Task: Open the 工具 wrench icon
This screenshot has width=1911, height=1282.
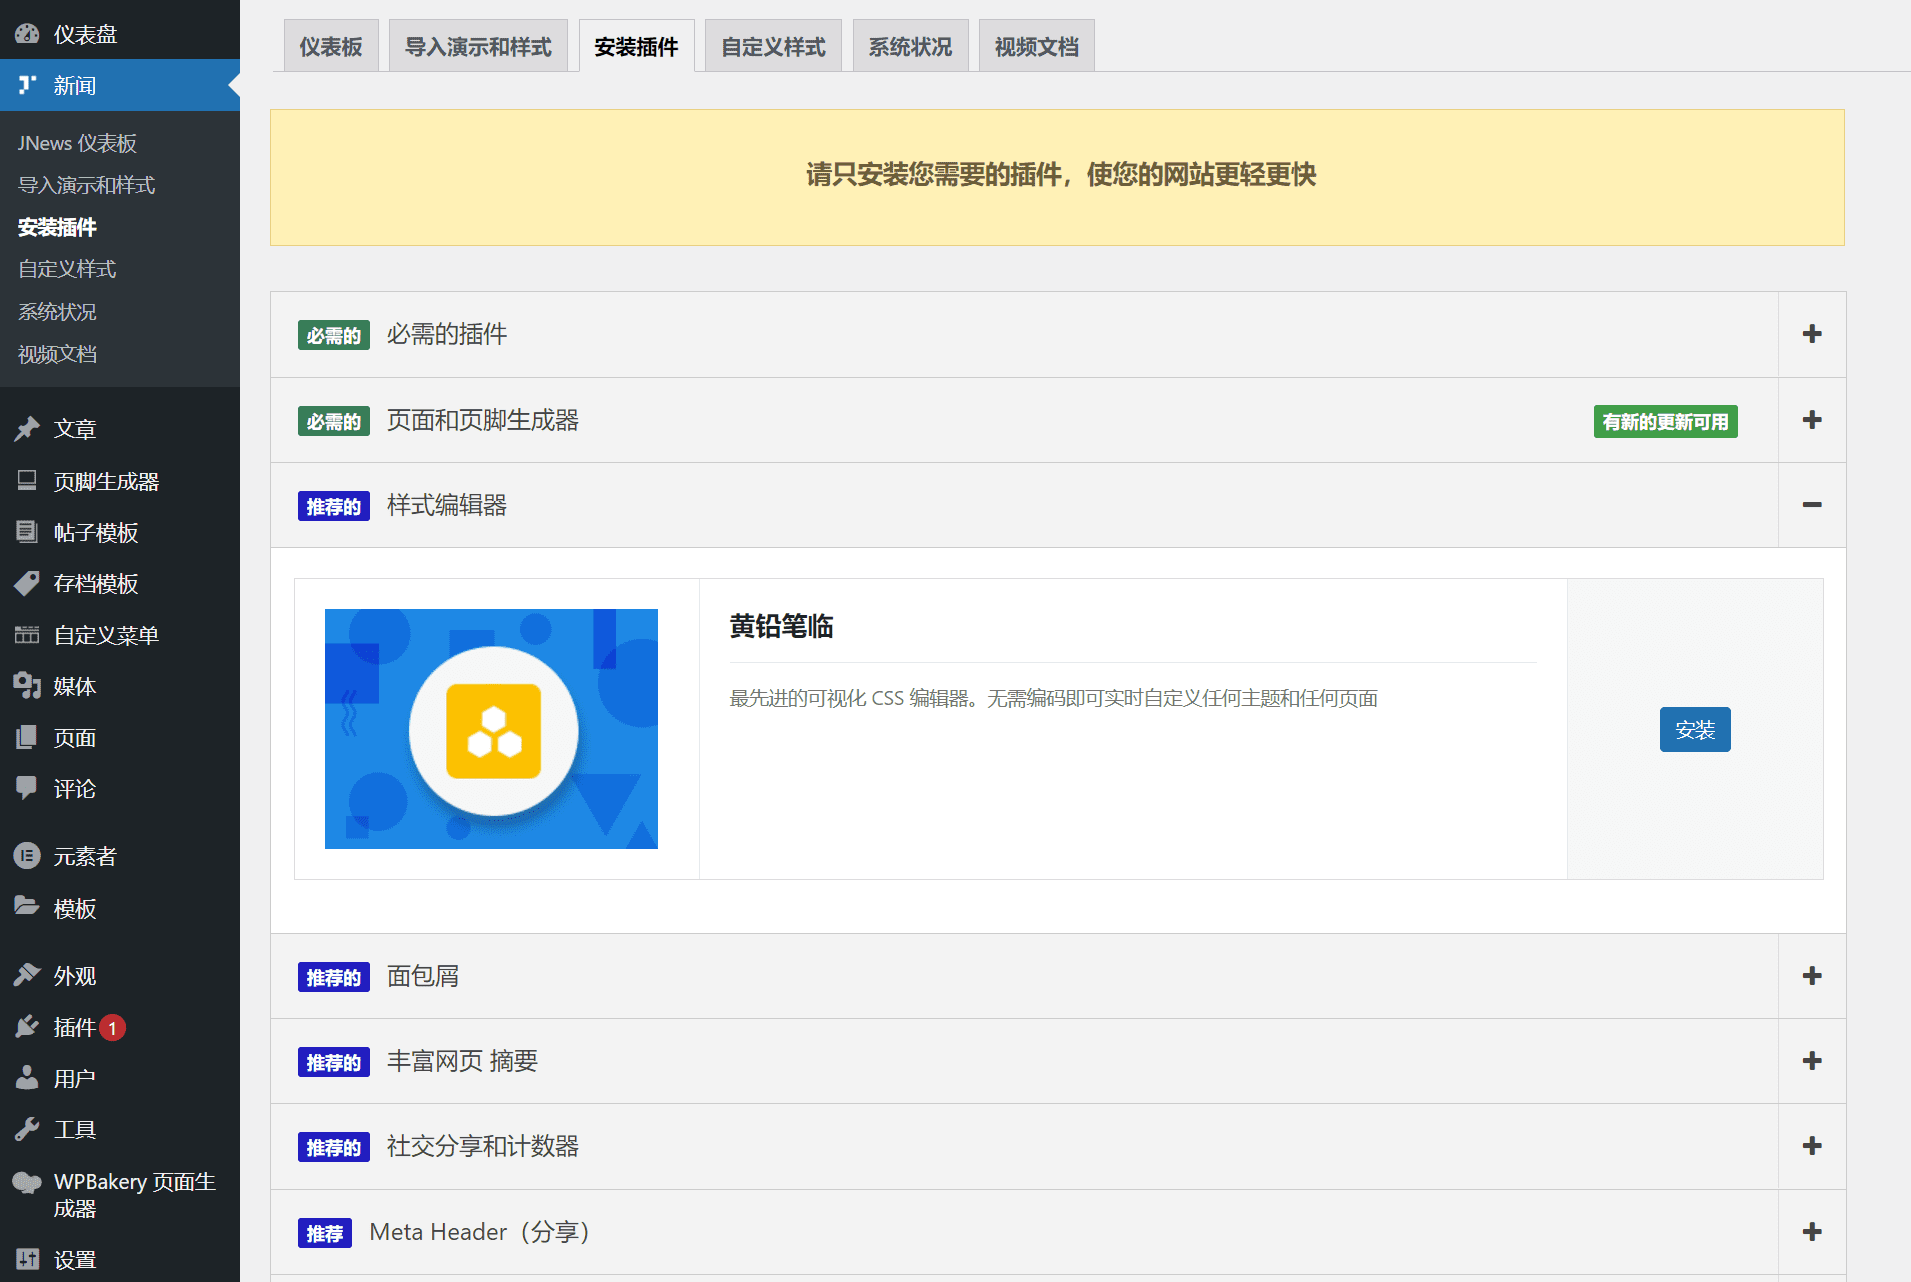Action: pos(27,1129)
